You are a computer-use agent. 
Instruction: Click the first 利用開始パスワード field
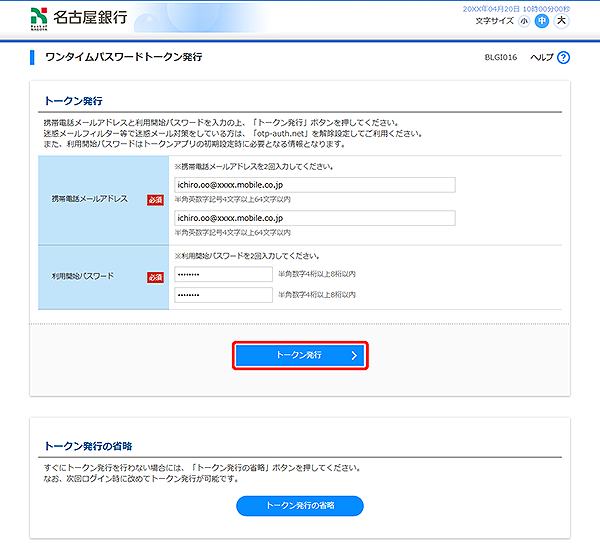tap(222, 273)
